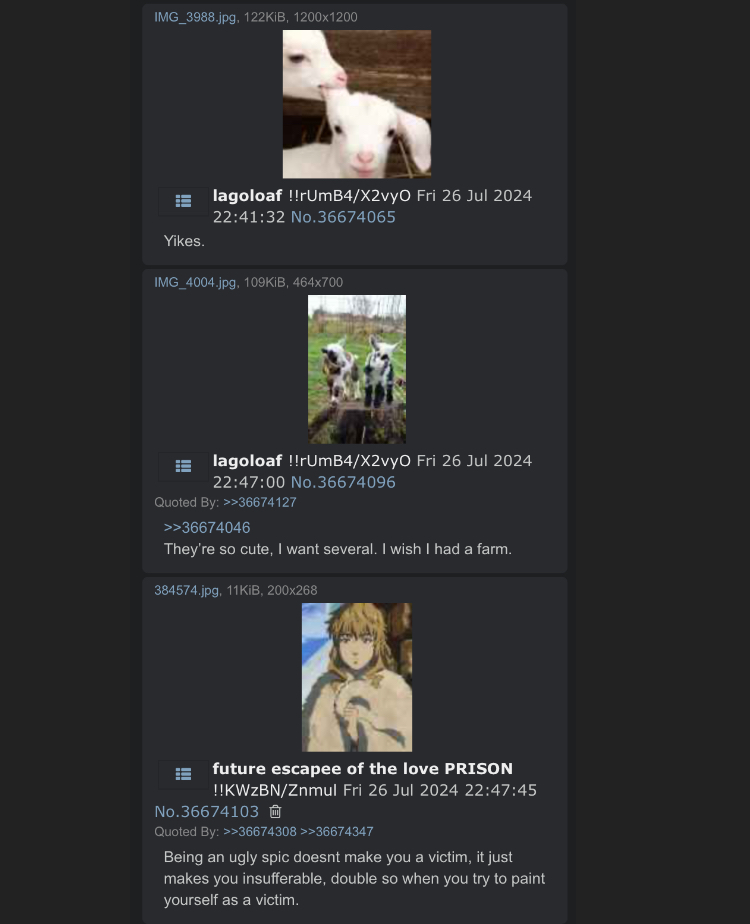Screen dimensions: 750x924
Task: Click post number No.36674065
Action: coord(343,217)
